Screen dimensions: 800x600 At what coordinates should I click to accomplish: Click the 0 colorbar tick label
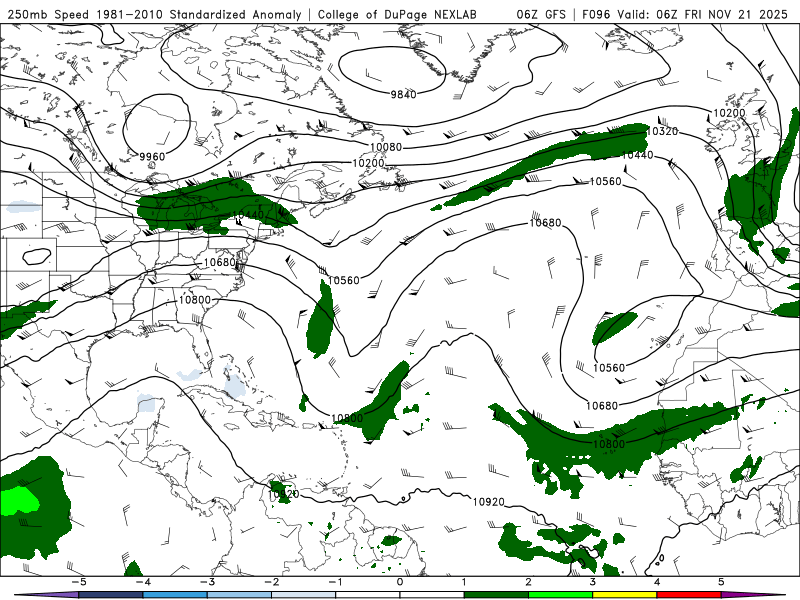tap(400, 582)
